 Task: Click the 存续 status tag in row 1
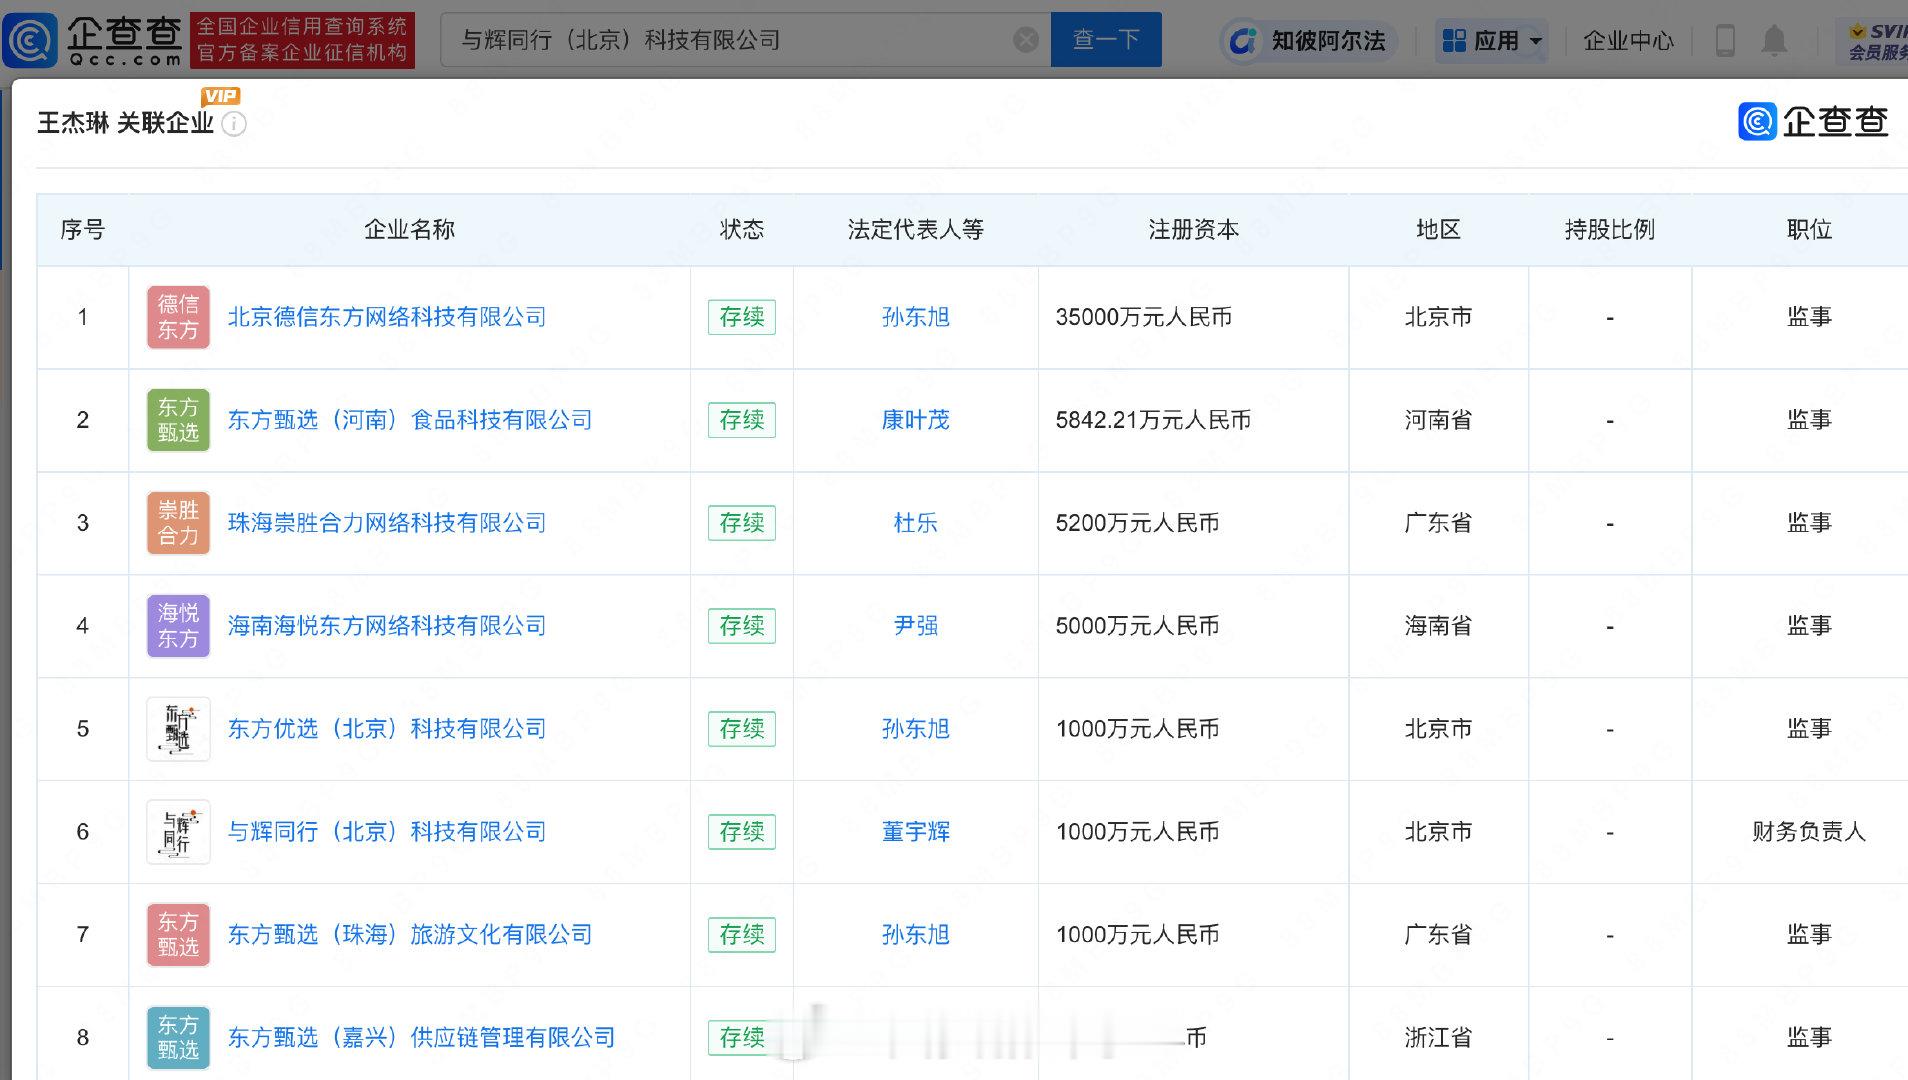pos(742,317)
